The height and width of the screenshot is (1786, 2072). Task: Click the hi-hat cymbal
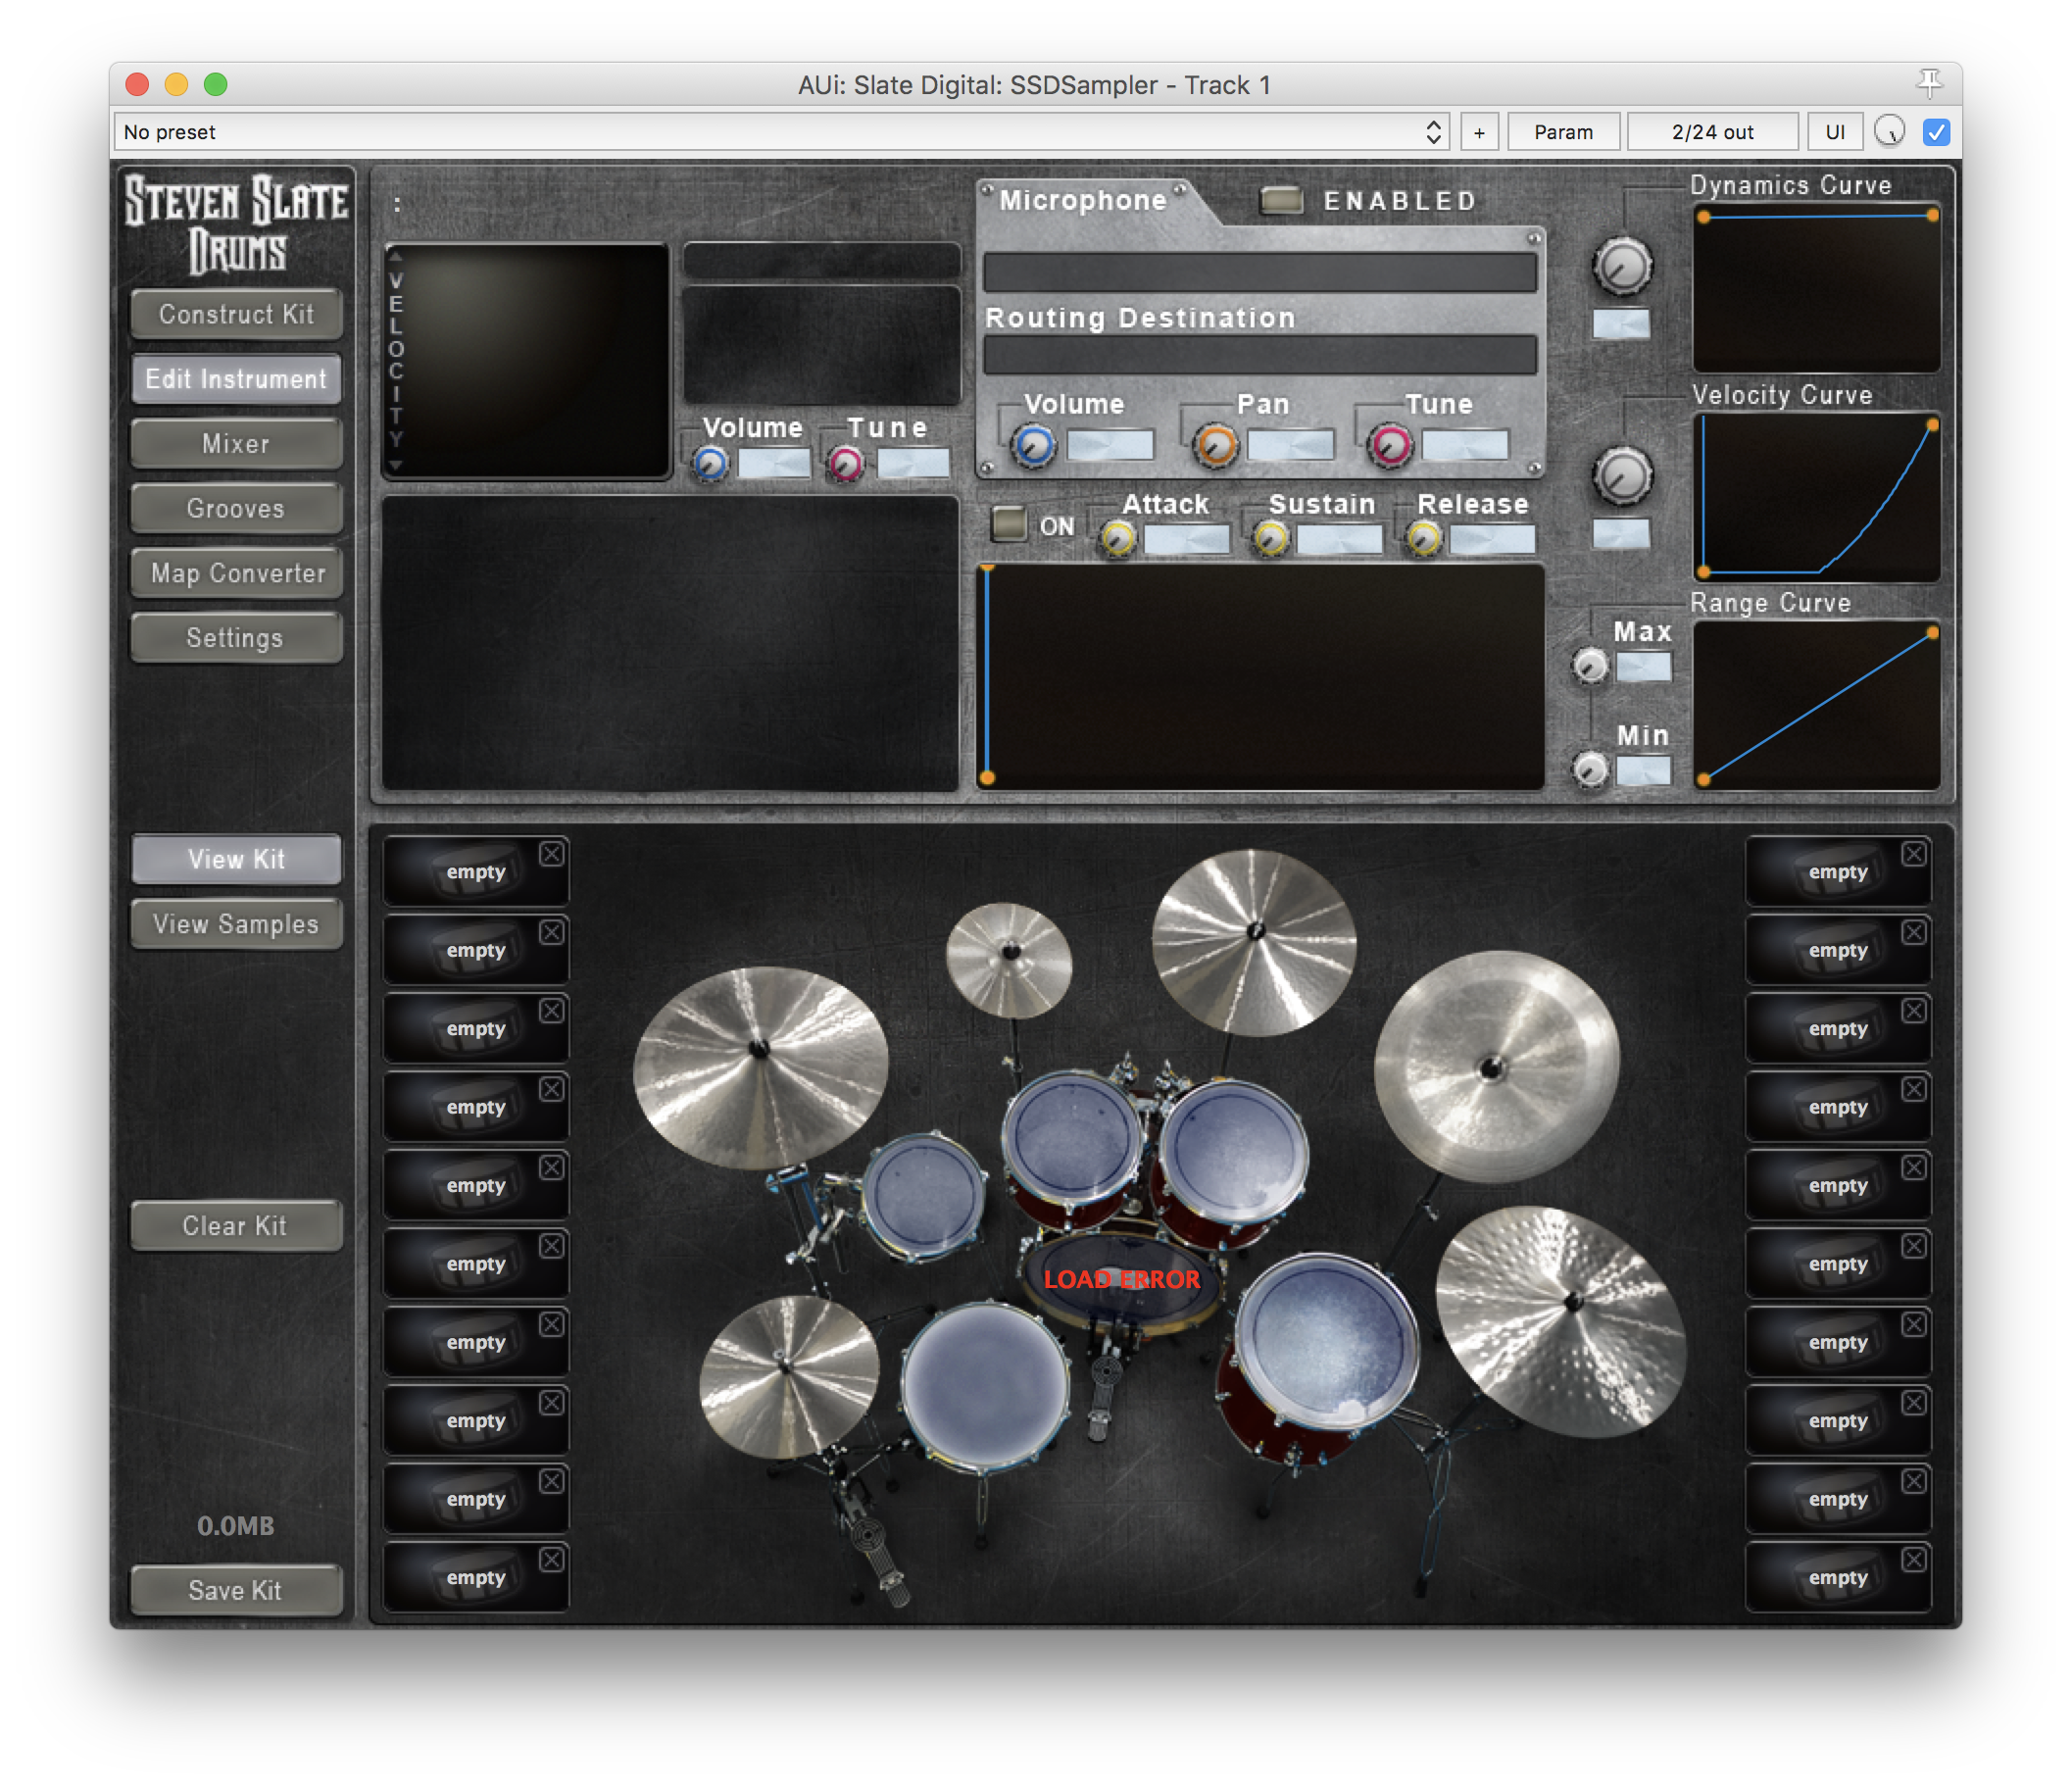(788, 1376)
